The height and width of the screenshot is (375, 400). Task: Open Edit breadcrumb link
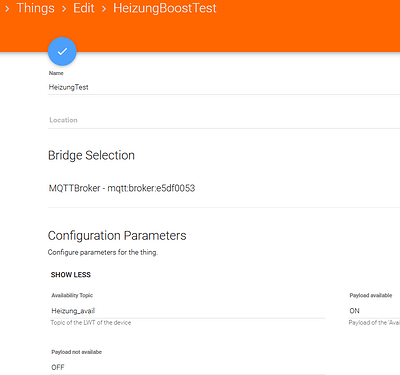[x=84, y=8]
